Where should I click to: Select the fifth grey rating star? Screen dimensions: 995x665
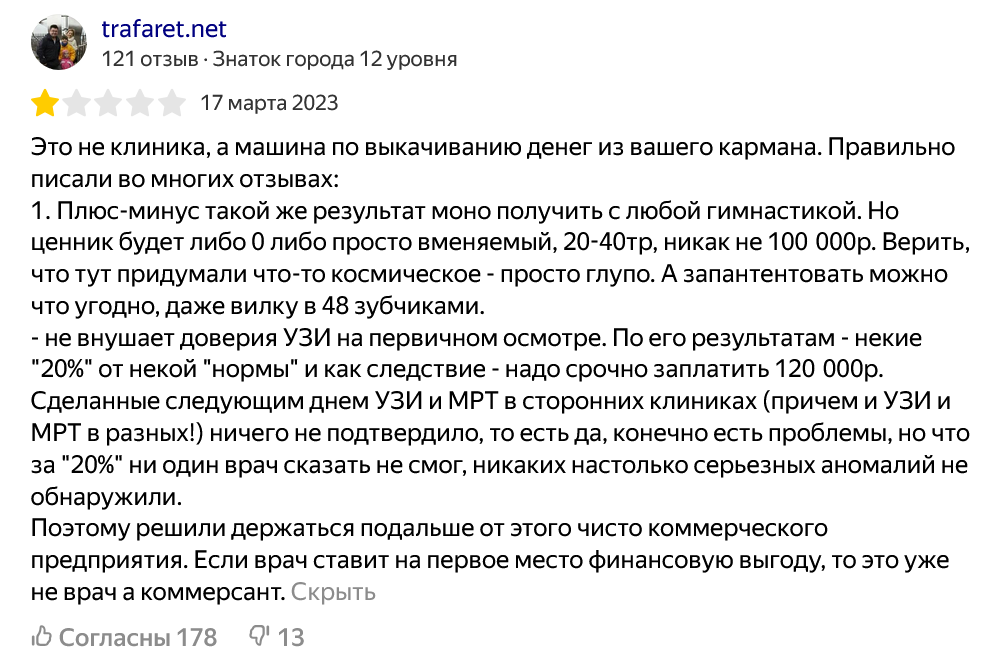tap(171, 103)
